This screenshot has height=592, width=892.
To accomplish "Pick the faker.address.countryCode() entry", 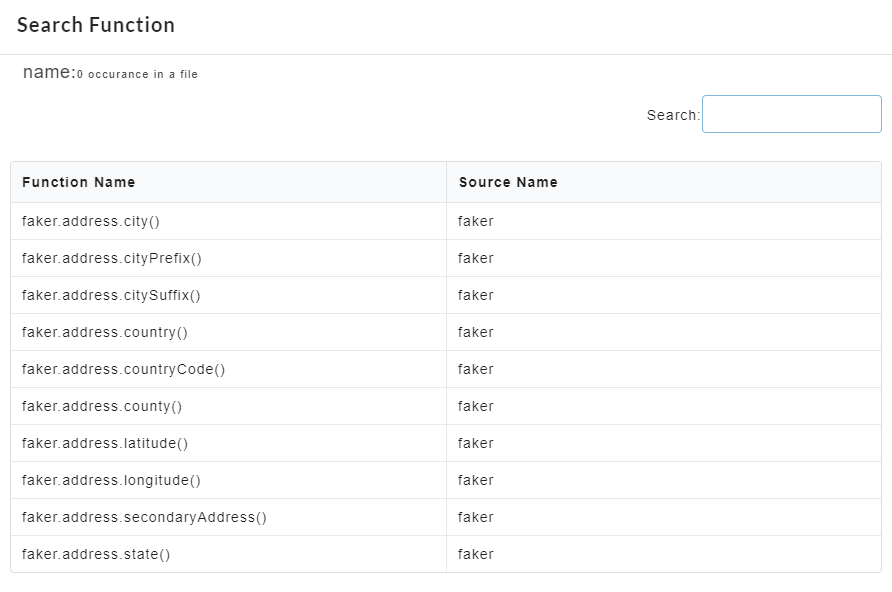I will pyautogui.click(x=124, y=369).
